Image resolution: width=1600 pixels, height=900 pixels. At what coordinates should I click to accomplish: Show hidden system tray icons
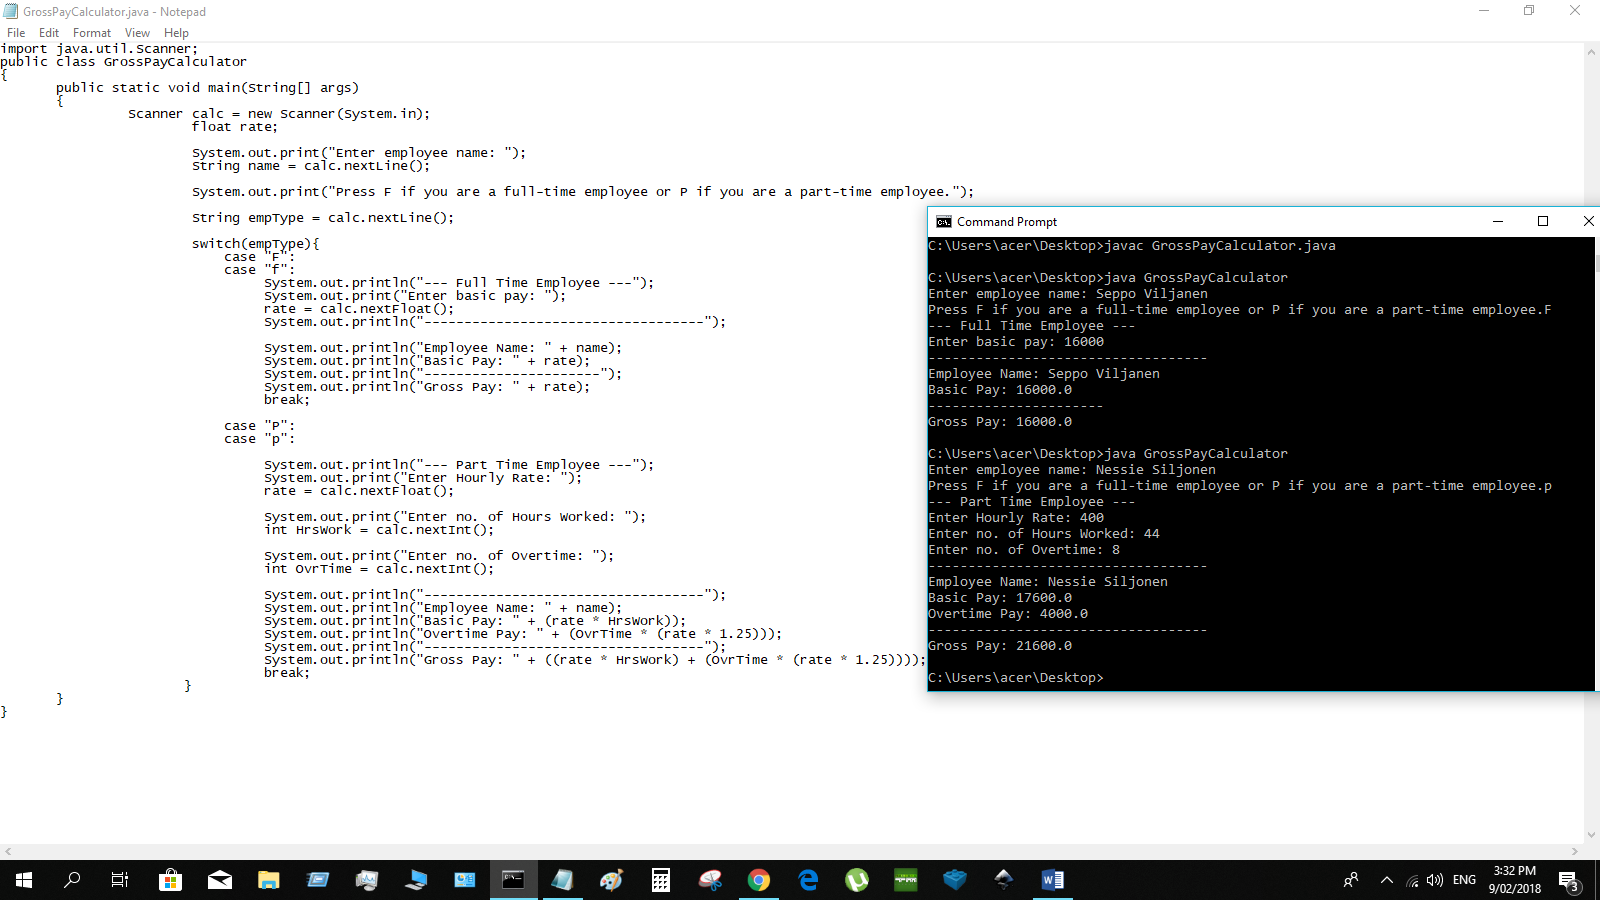pos(1386,880)
